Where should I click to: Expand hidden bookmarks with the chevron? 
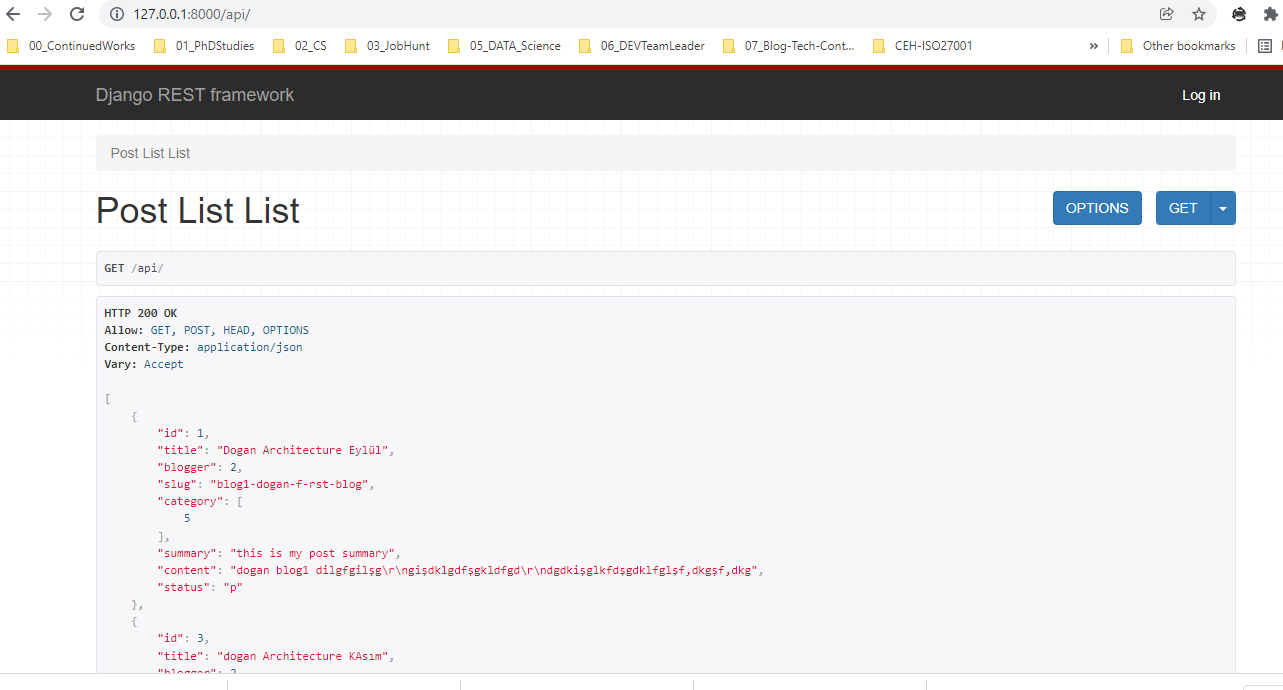point(1093,46)
